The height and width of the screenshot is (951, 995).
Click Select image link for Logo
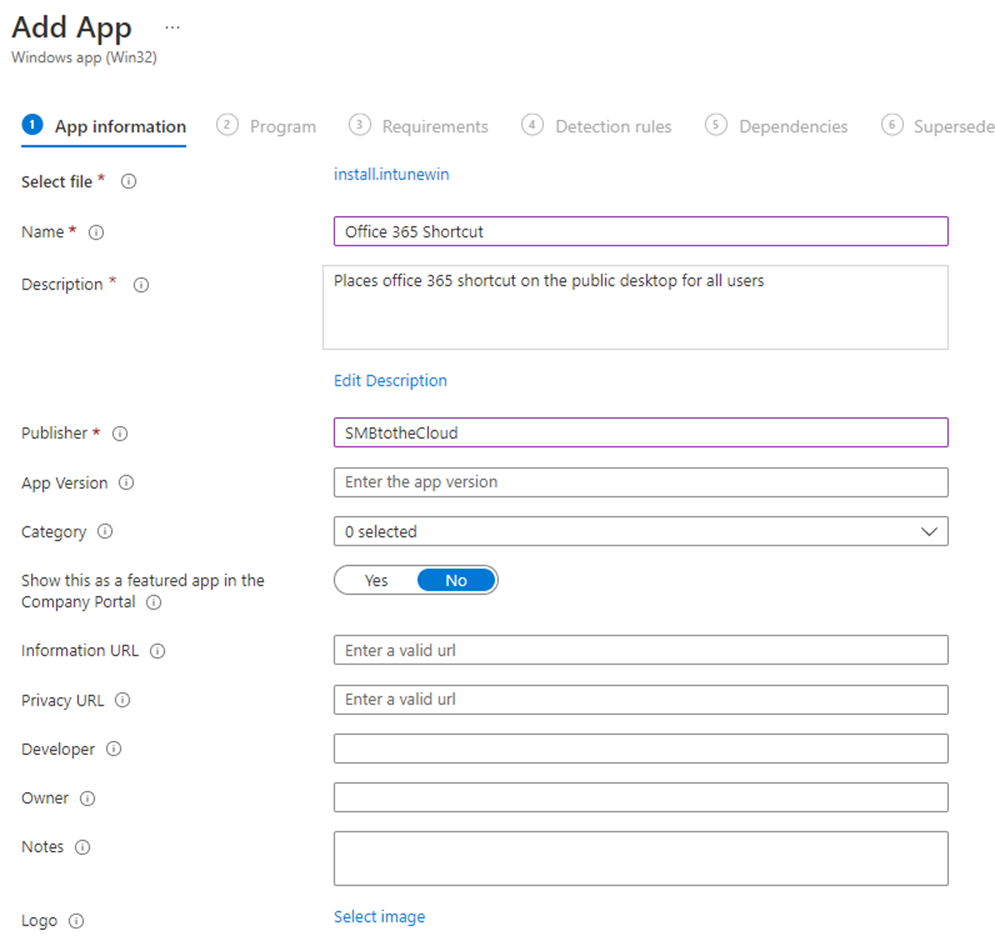[379, 917]
